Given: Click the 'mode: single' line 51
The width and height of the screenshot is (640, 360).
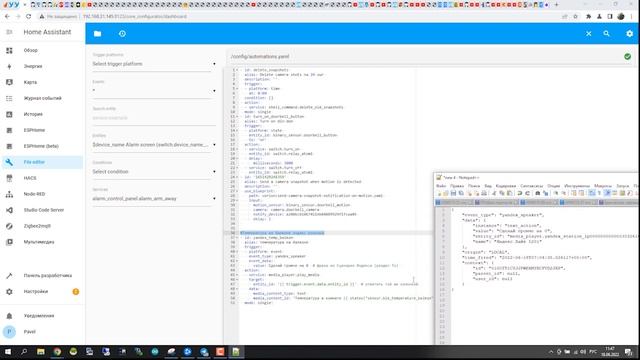Looking at the screenshot, I should coord(258,303).
